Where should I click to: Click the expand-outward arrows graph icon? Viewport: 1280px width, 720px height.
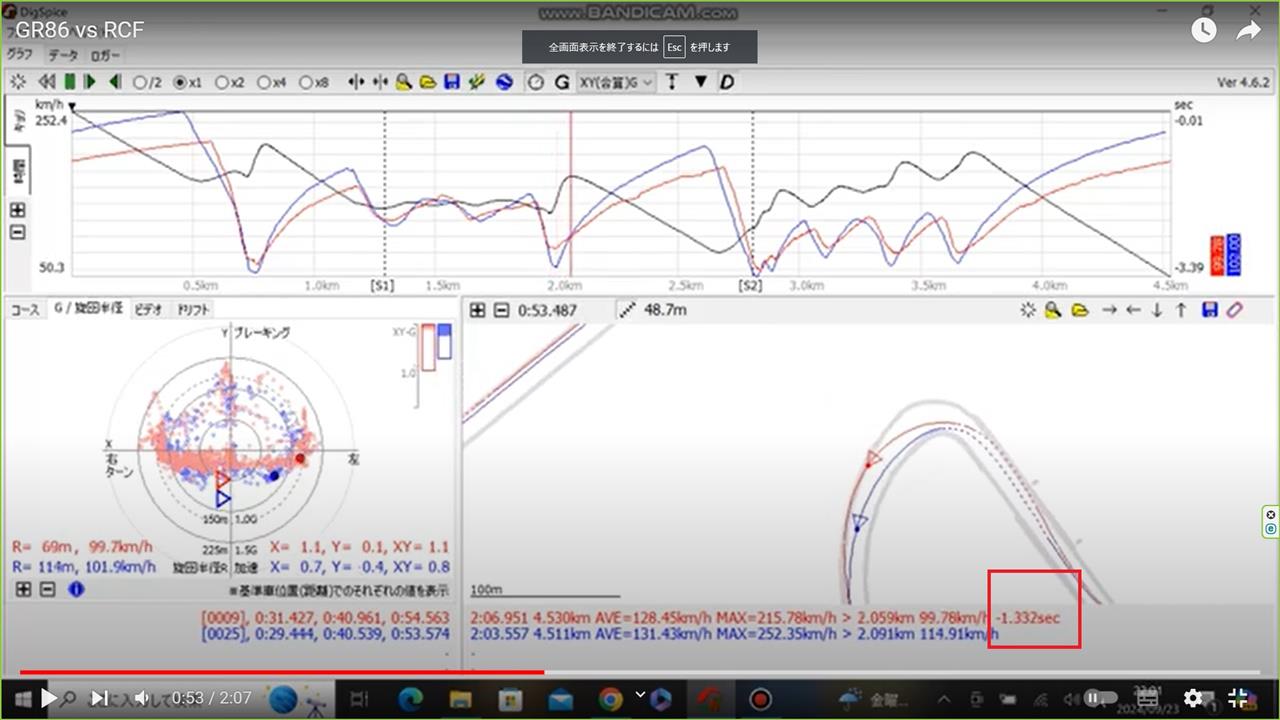click(x=355, y=82)
